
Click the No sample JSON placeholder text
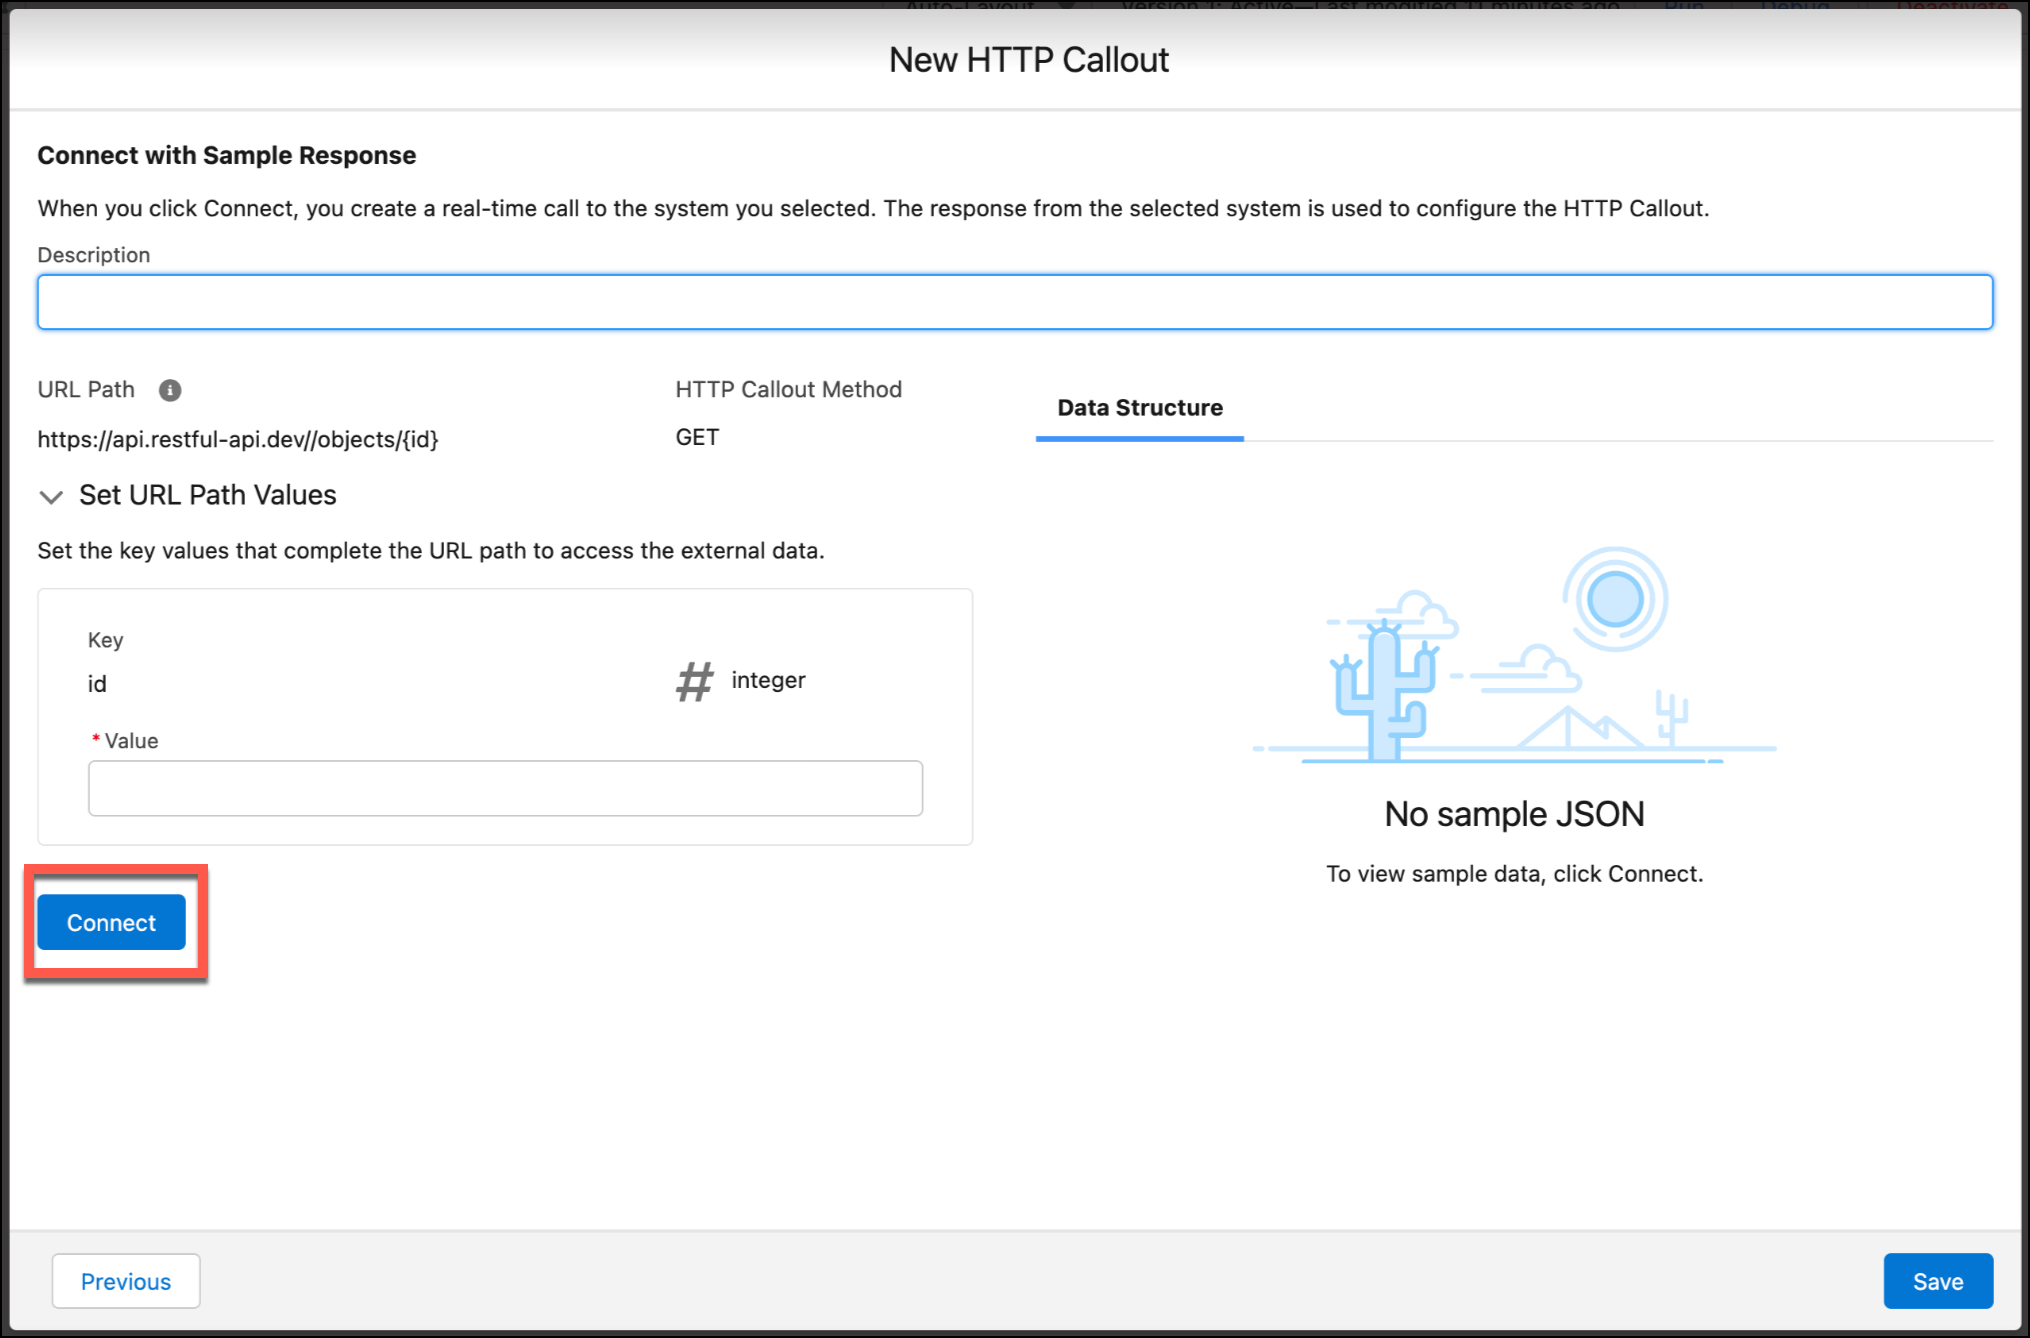click(1514, 813)
